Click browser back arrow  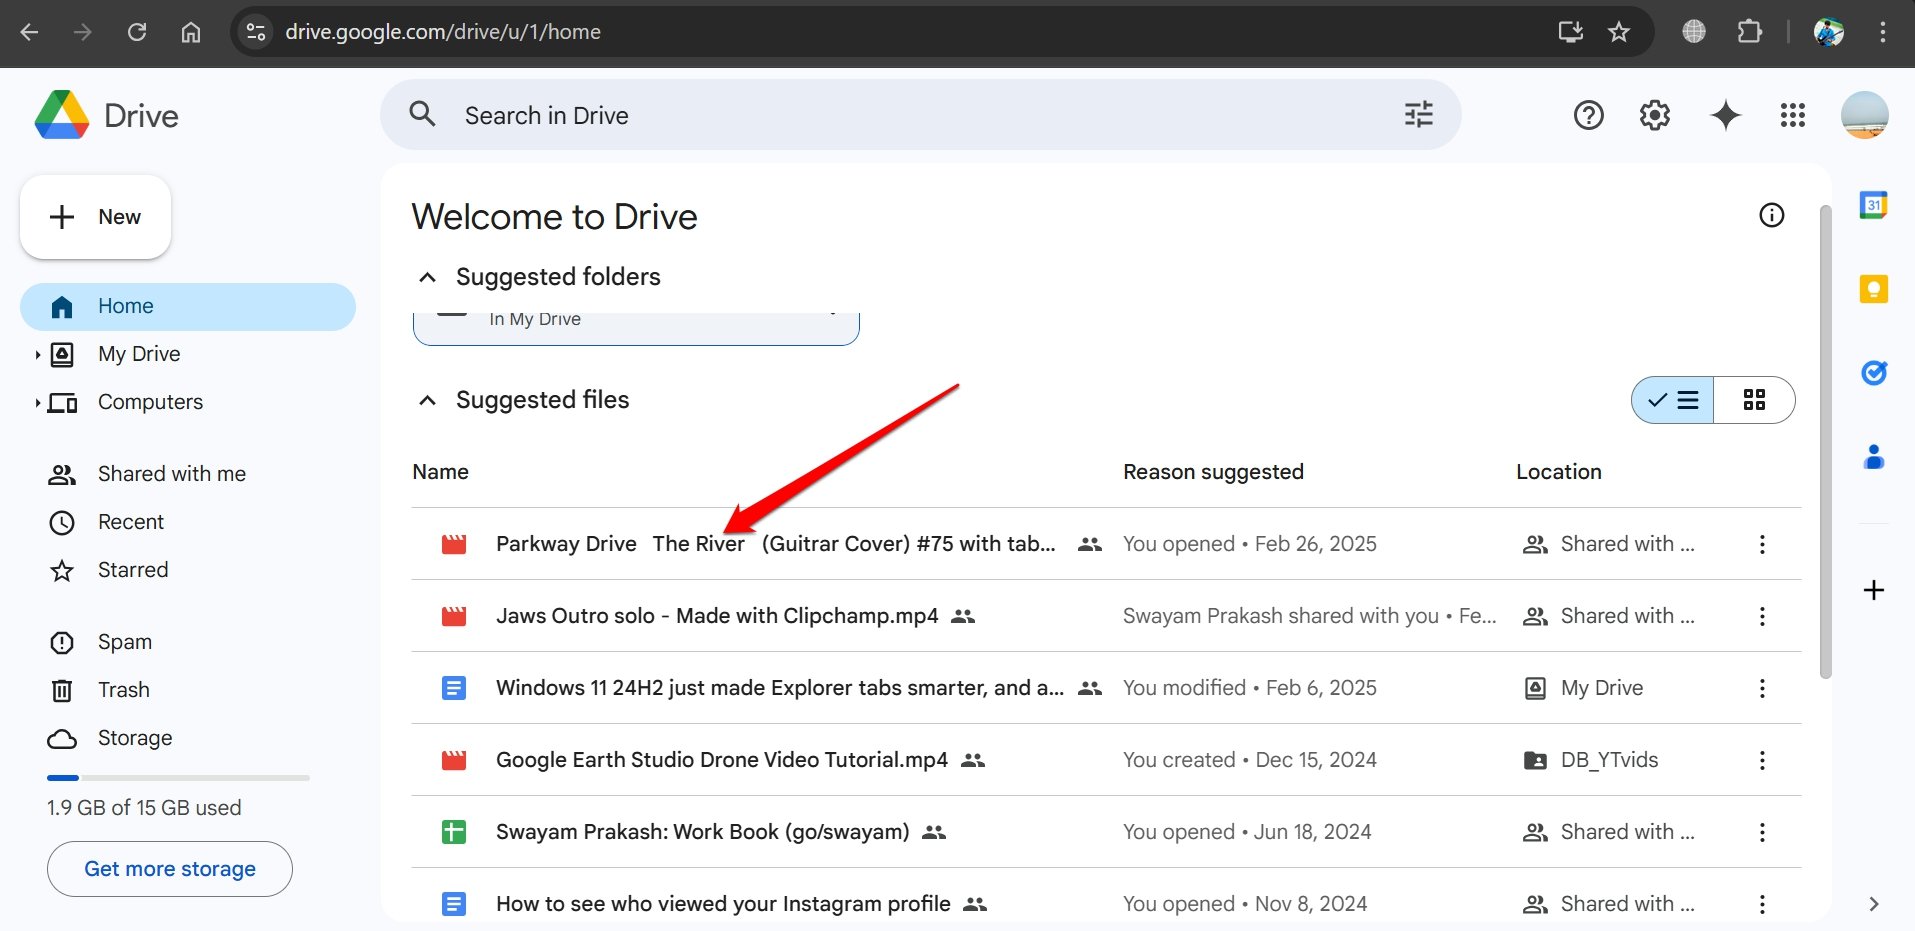click(30, 32)
